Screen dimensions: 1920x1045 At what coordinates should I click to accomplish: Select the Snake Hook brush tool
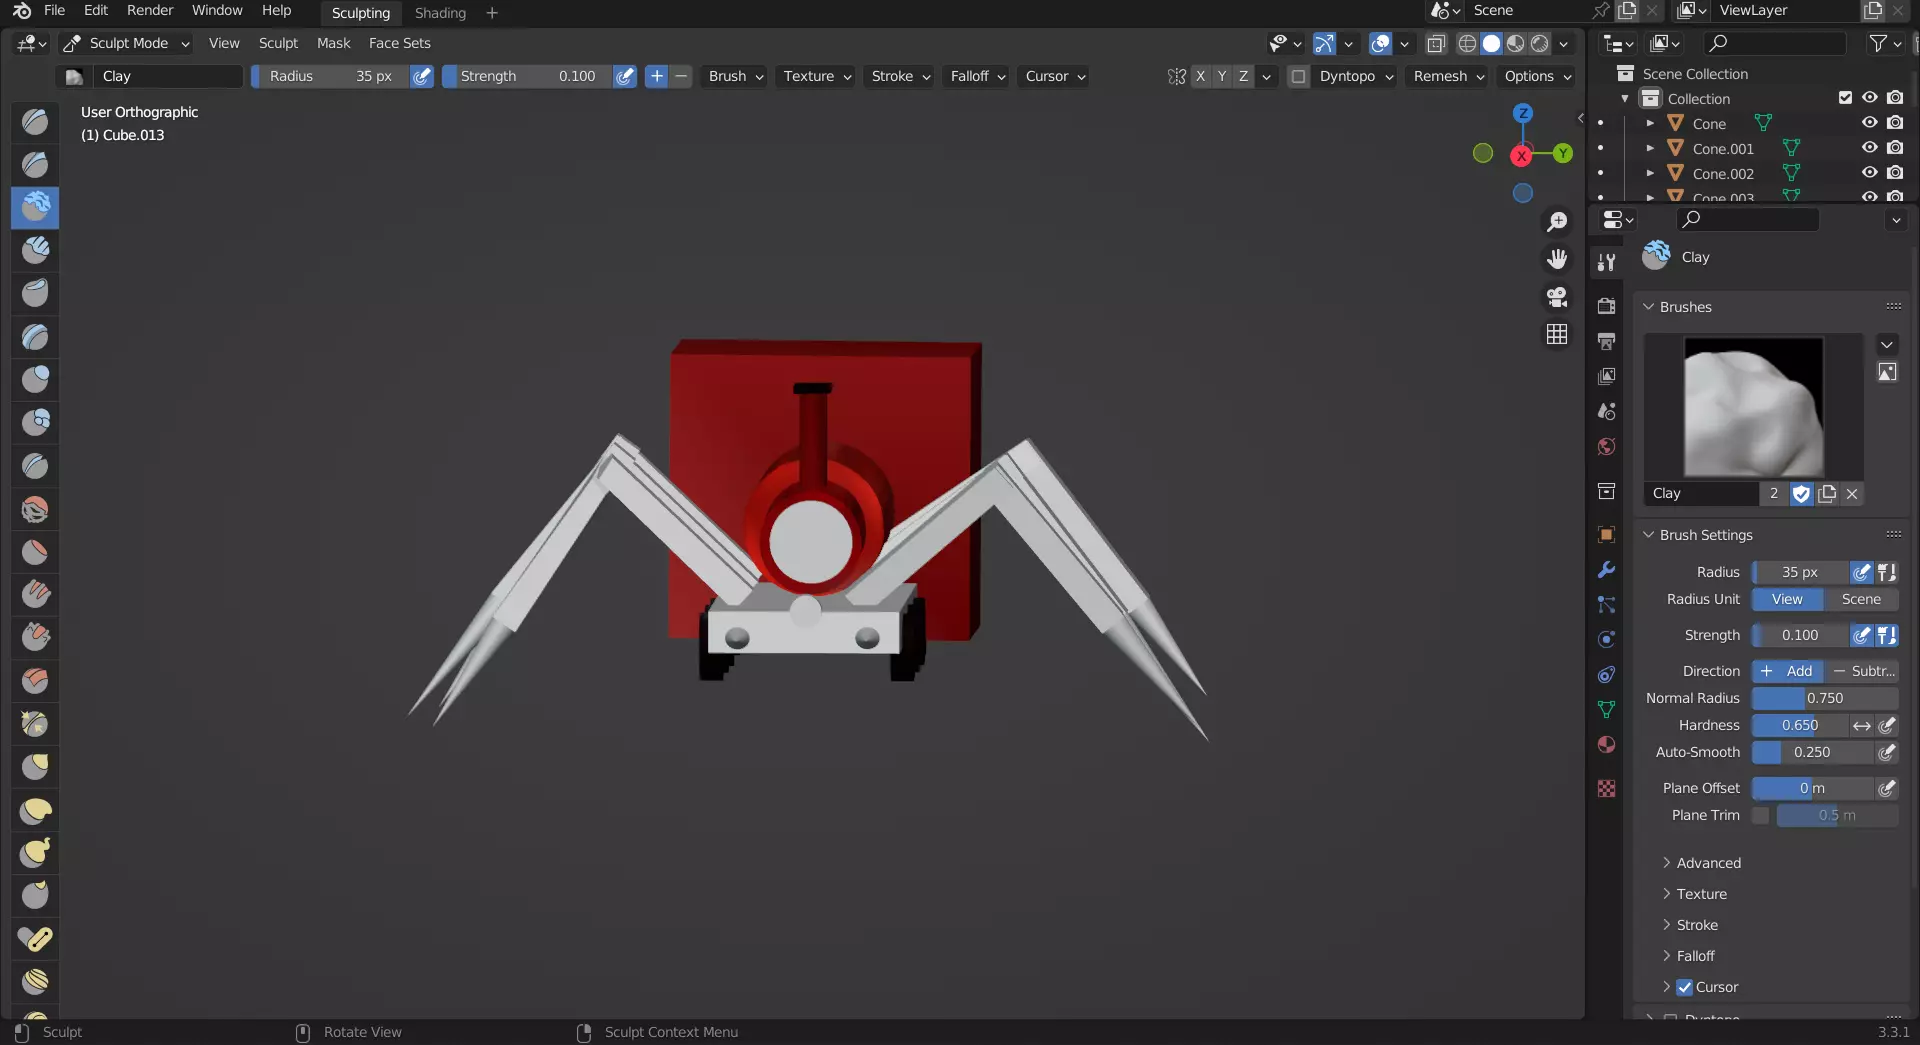[35, 854]
